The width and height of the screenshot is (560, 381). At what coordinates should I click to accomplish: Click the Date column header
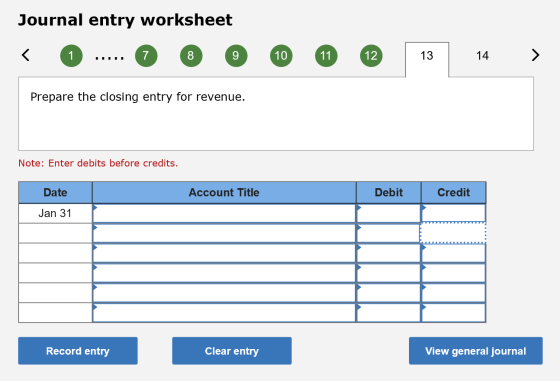[x=55, y=192]
